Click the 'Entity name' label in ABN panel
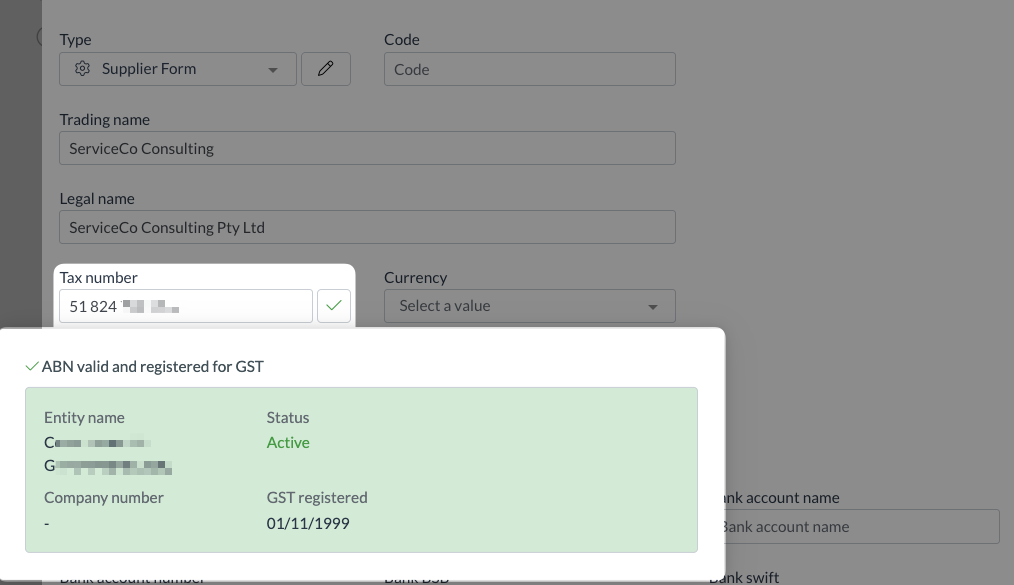Image resolution: width=1014 pixels, height=585 pixels. coord(84,418)
